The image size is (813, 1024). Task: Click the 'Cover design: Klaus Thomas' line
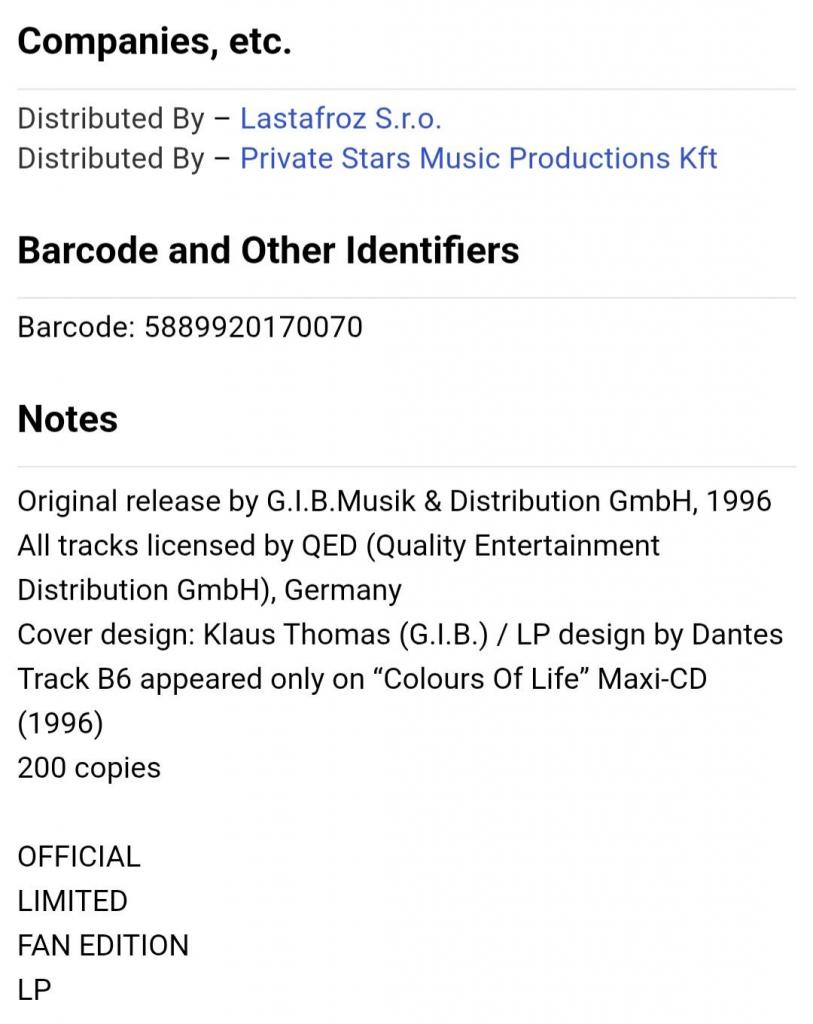(400, 635)
